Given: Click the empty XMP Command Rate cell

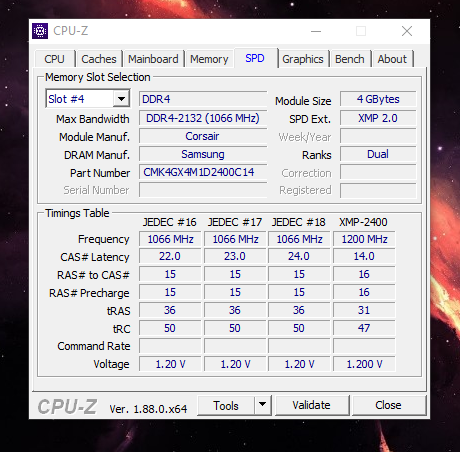Looking at the screenshot, I should click(x=364, y=346).
